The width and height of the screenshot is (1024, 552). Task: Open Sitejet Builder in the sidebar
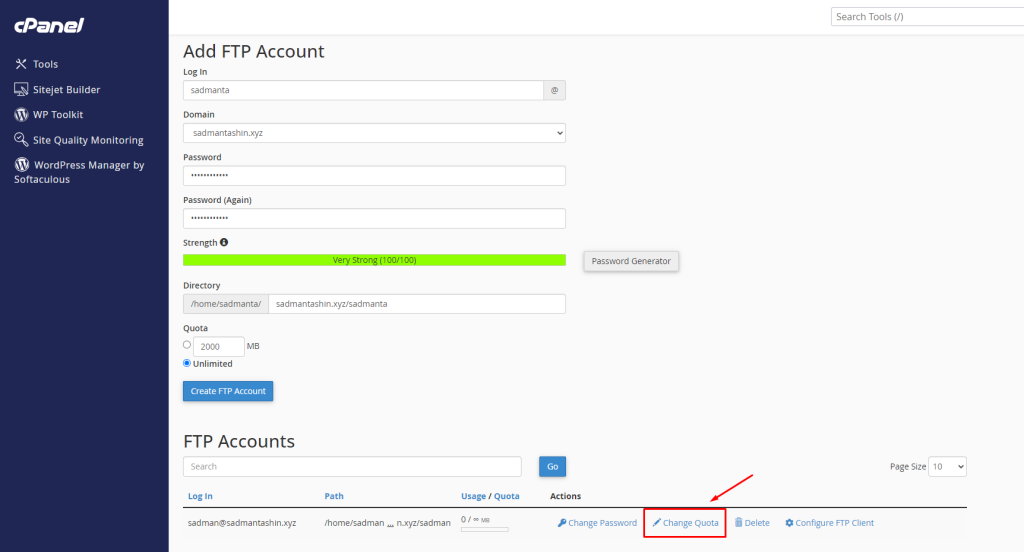66,89
